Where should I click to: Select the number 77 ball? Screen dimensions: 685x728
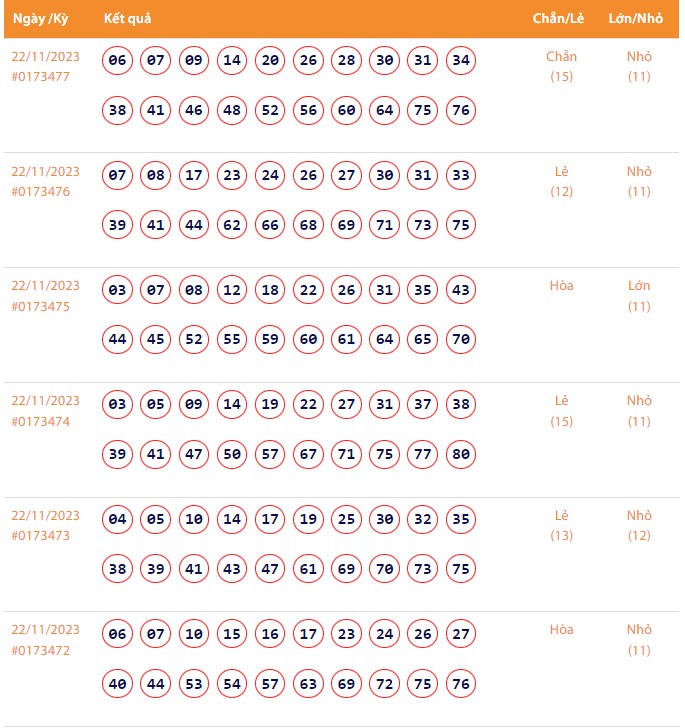click(x=423, y=454)
